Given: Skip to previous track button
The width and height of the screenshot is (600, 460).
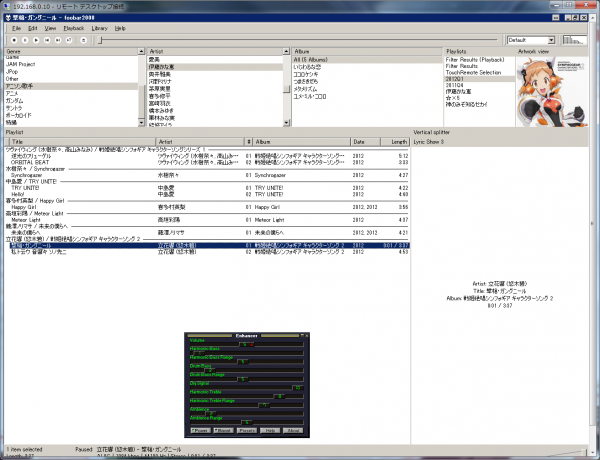Looking at the screenshot, I should tap(47, 40).
